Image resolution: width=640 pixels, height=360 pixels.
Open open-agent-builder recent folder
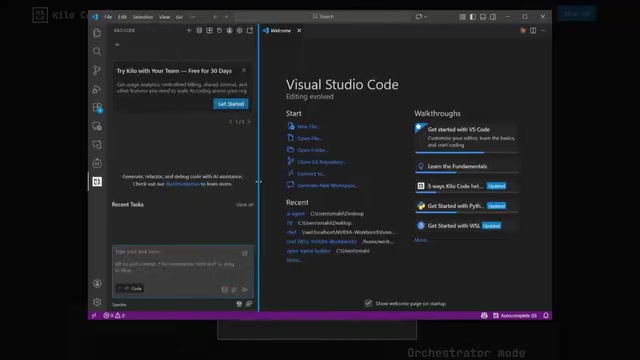(x=309, y=251)
